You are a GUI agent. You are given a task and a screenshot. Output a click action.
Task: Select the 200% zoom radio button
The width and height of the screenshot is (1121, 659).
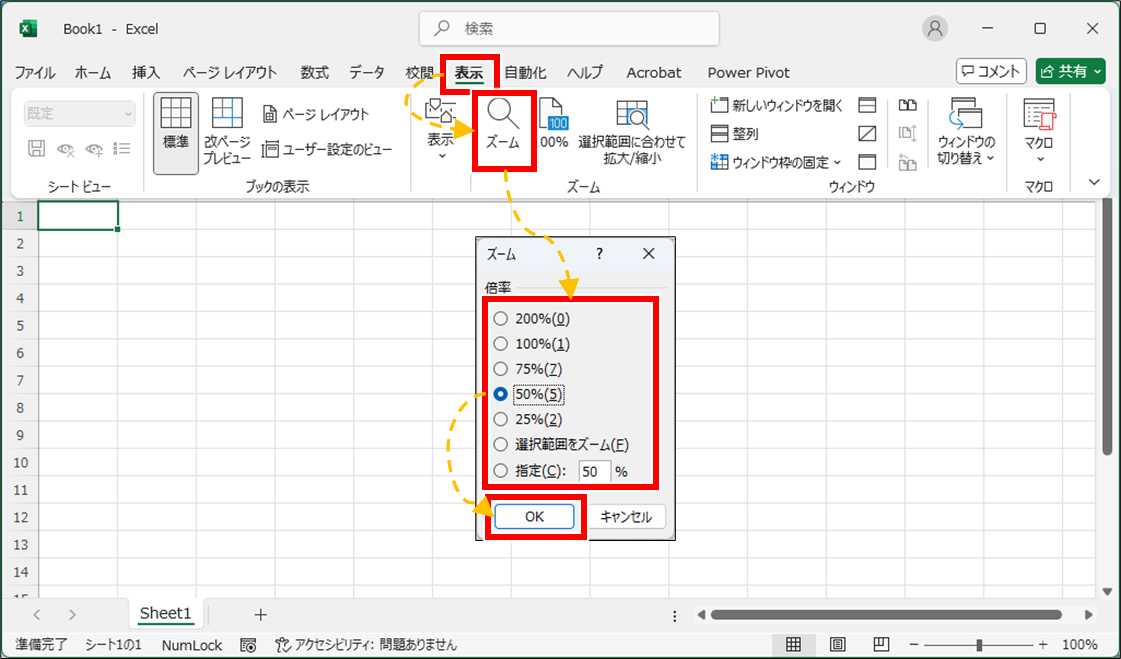501,319
